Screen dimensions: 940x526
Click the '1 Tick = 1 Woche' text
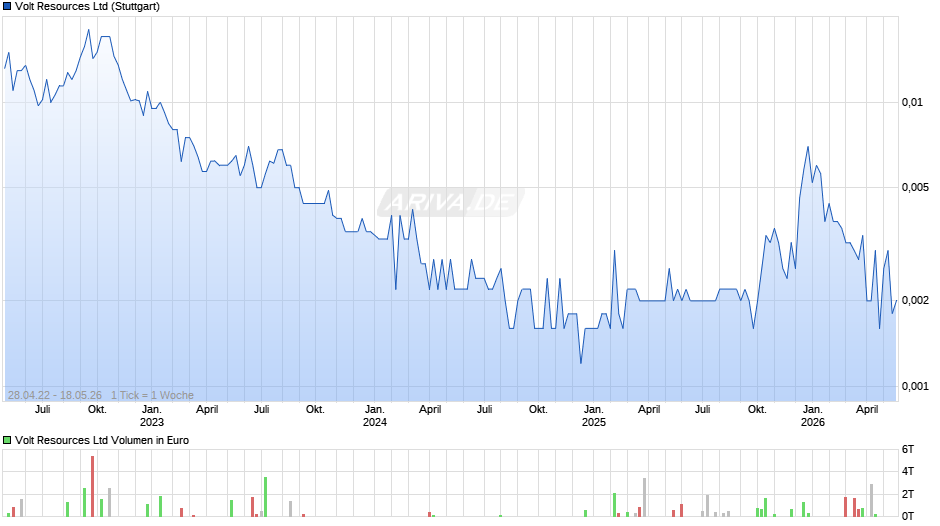(152, 395)
